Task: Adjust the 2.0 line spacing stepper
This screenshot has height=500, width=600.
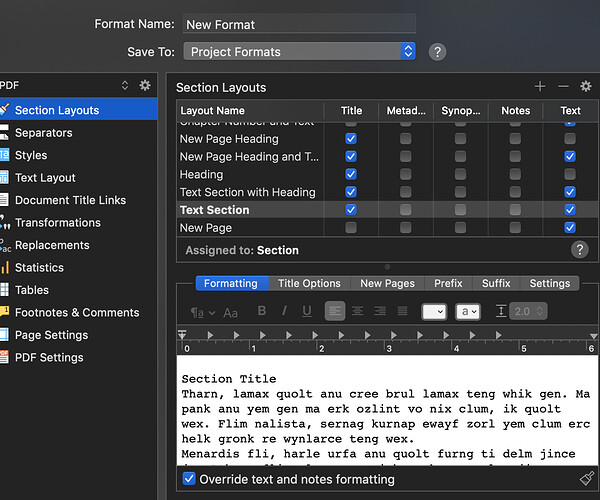Action: [x=540, y=311]
